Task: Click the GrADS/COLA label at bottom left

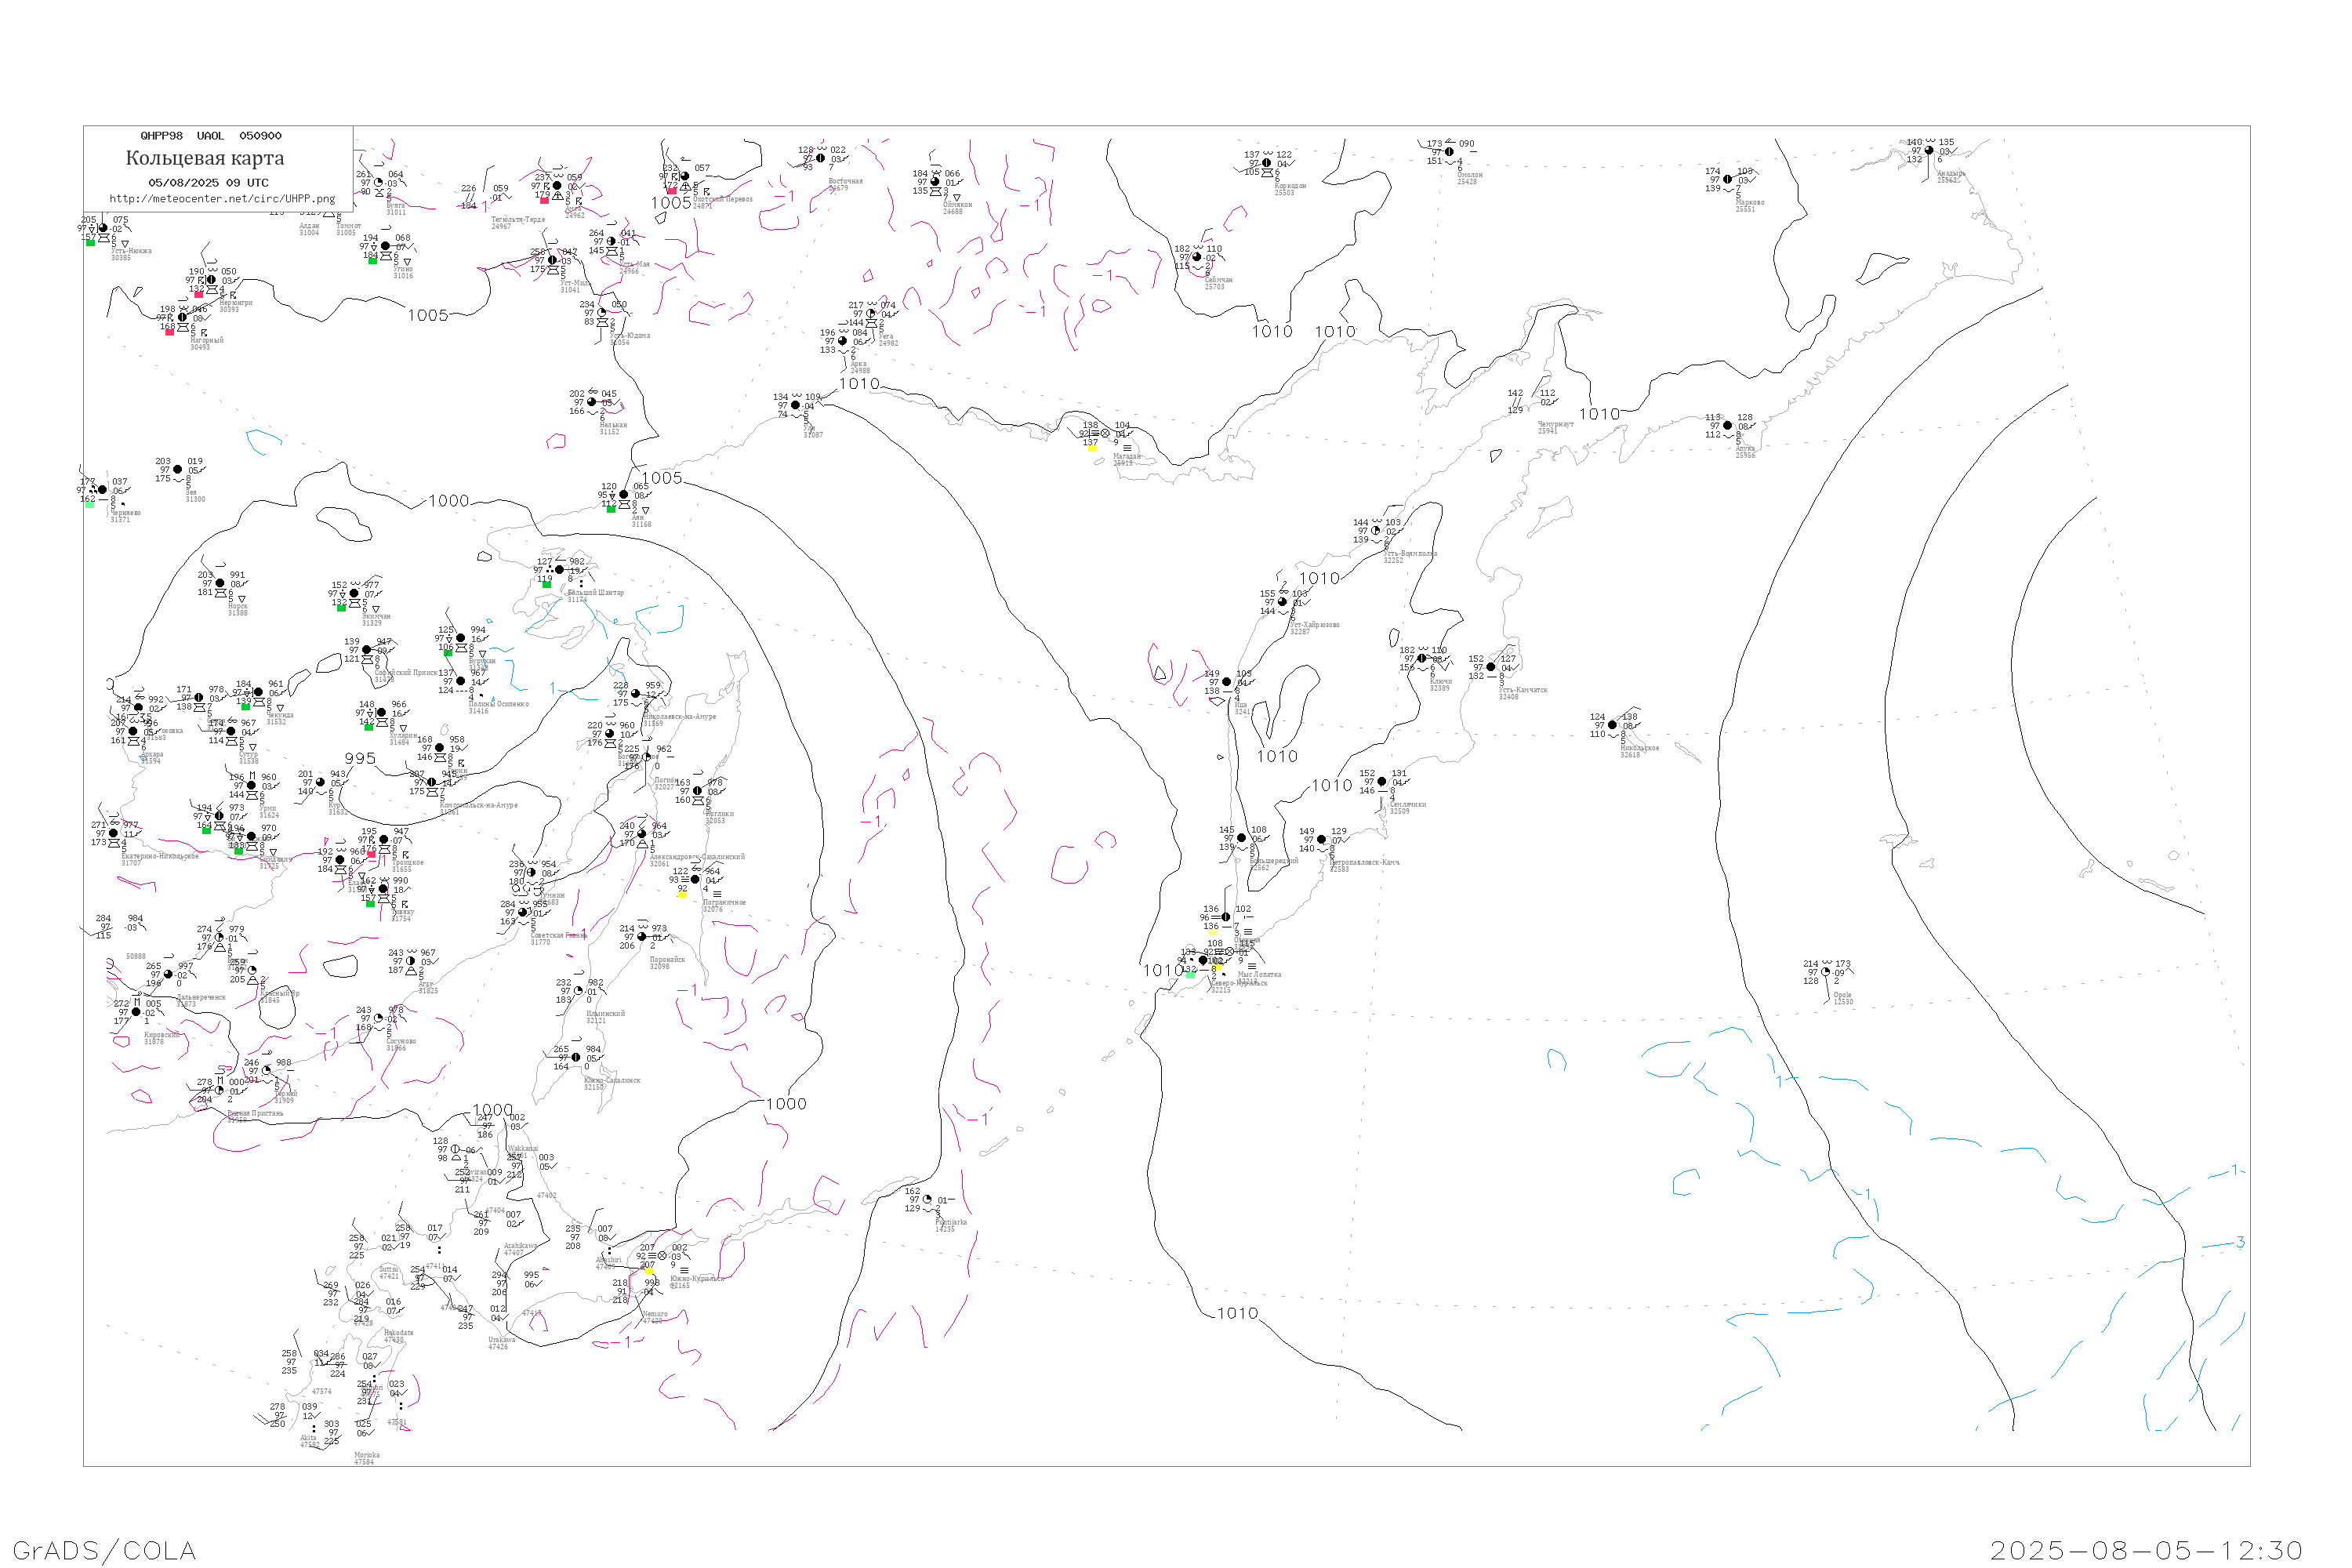Action: coord(104,1550)
